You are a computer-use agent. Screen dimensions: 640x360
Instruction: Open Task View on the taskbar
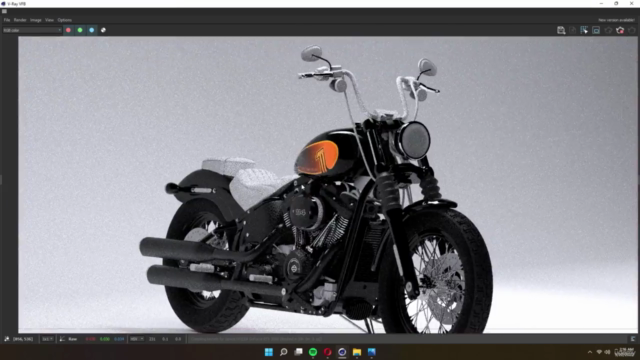coord(298,352)
